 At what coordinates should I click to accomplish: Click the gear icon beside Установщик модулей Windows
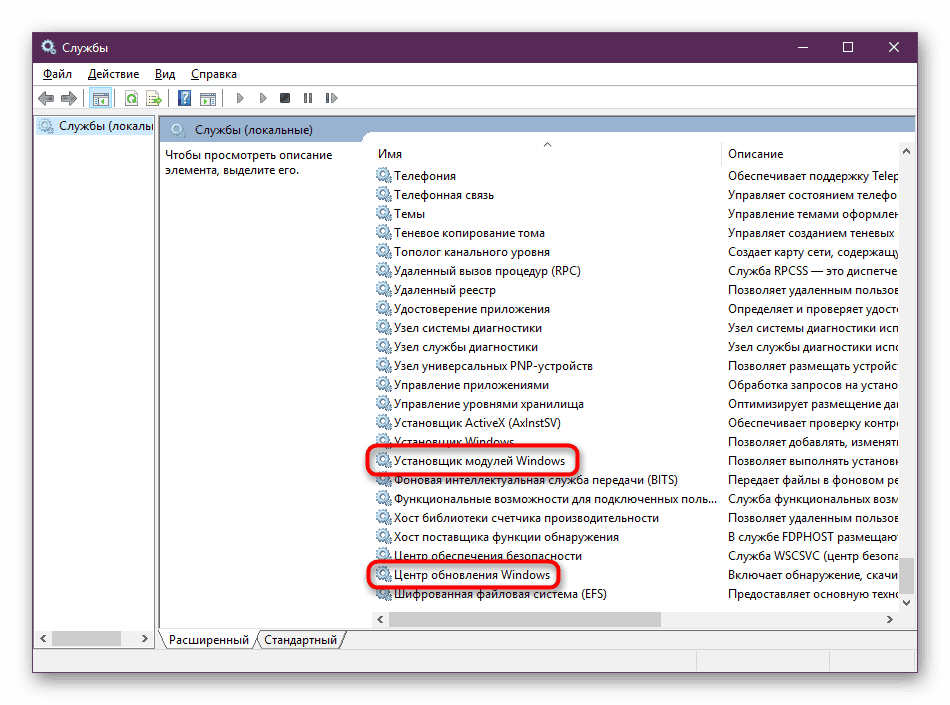383,460
